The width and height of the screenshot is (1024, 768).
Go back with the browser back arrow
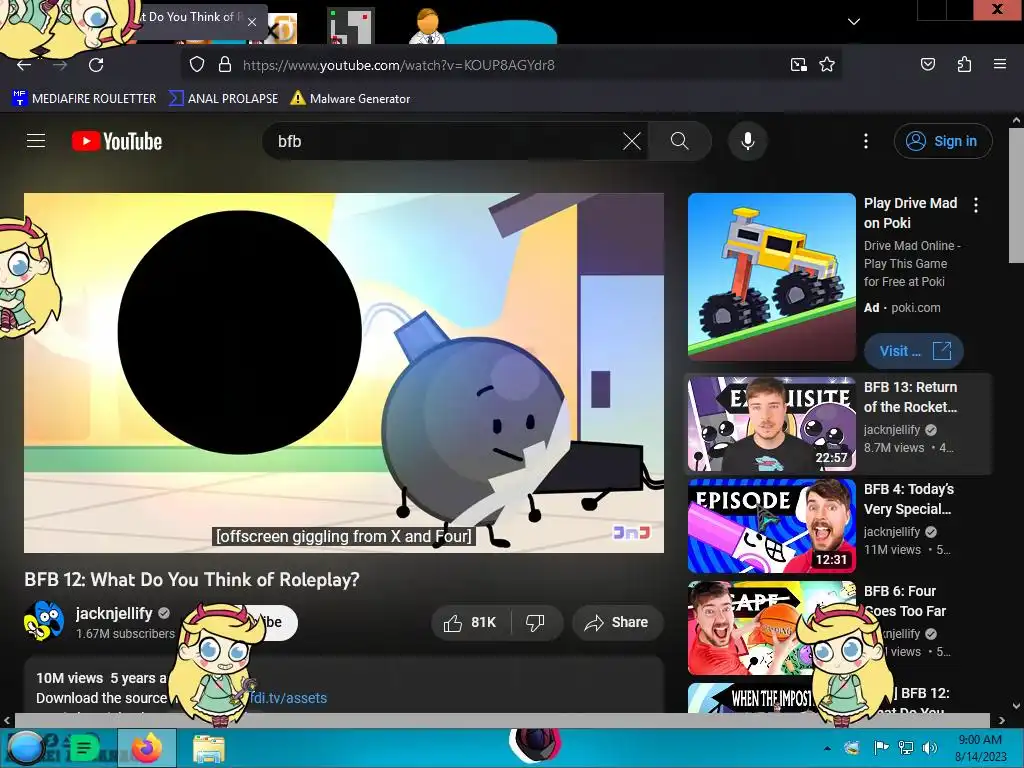24,65
